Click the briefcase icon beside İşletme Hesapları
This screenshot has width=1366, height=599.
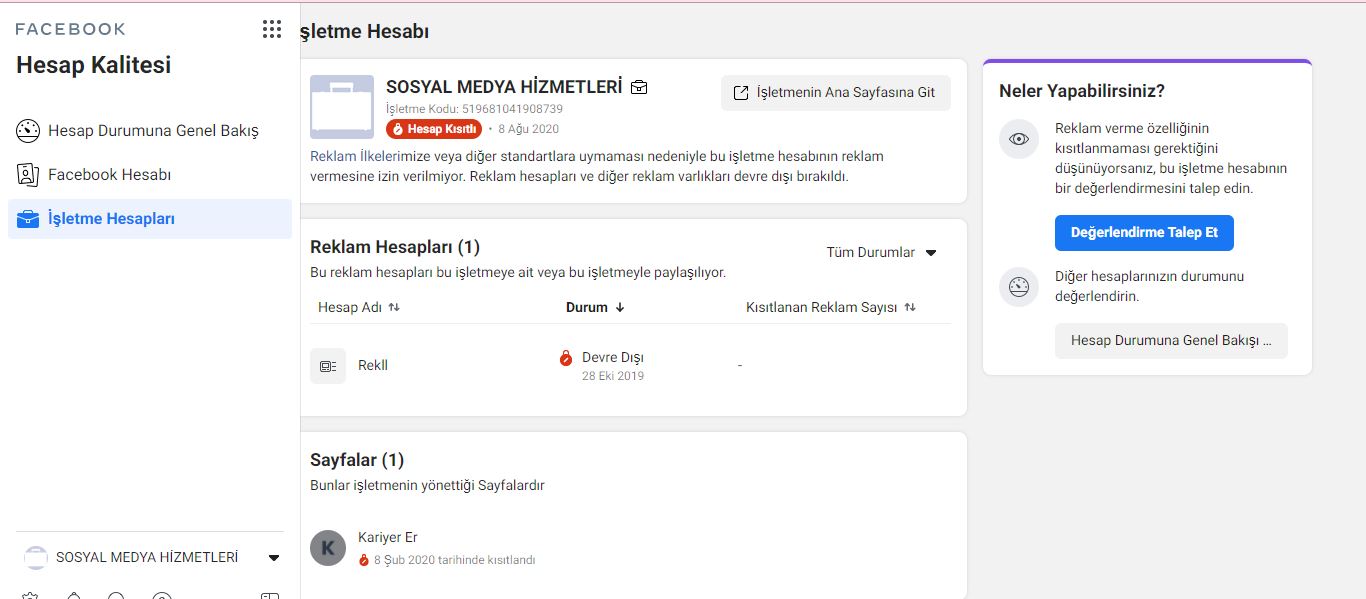click(x=28, y=219)
